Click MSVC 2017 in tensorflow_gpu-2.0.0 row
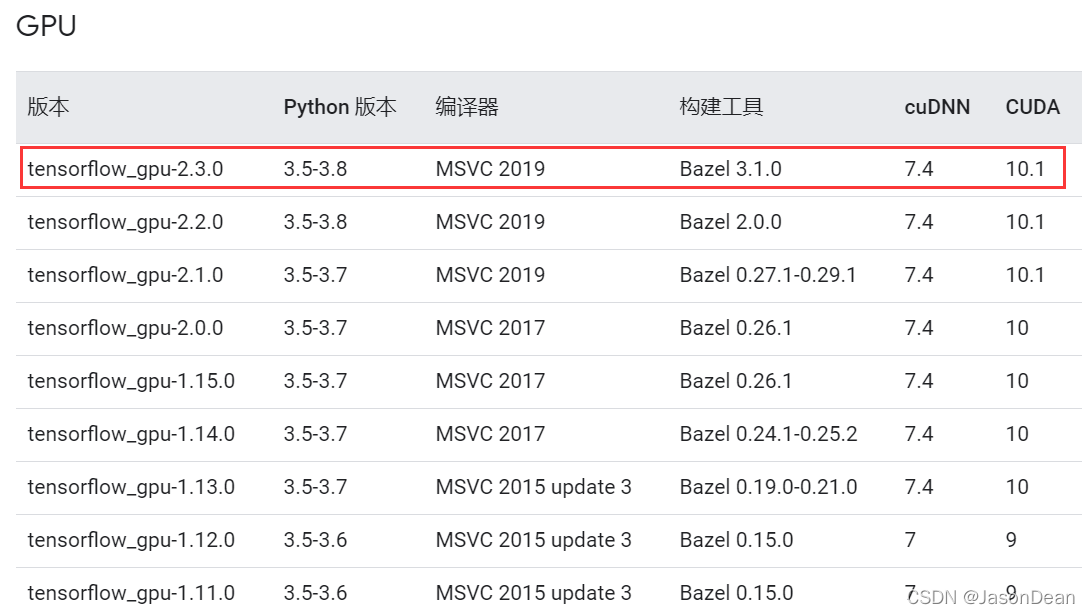1090x614 pixels. pyautogui.click(x=491, y=328)
